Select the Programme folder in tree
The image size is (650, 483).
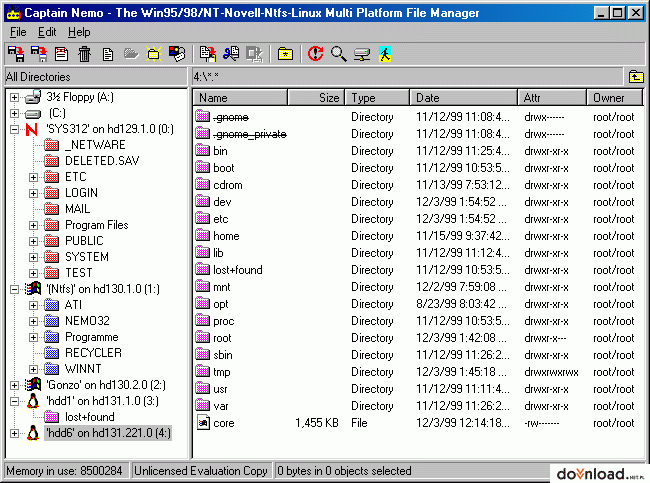pos(92,337)
